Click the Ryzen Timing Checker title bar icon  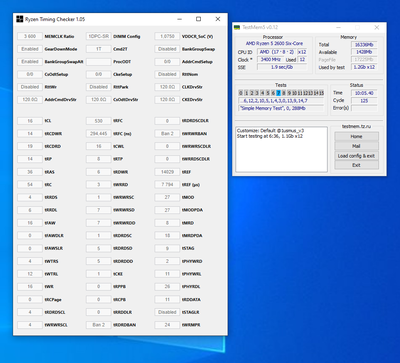20,19
